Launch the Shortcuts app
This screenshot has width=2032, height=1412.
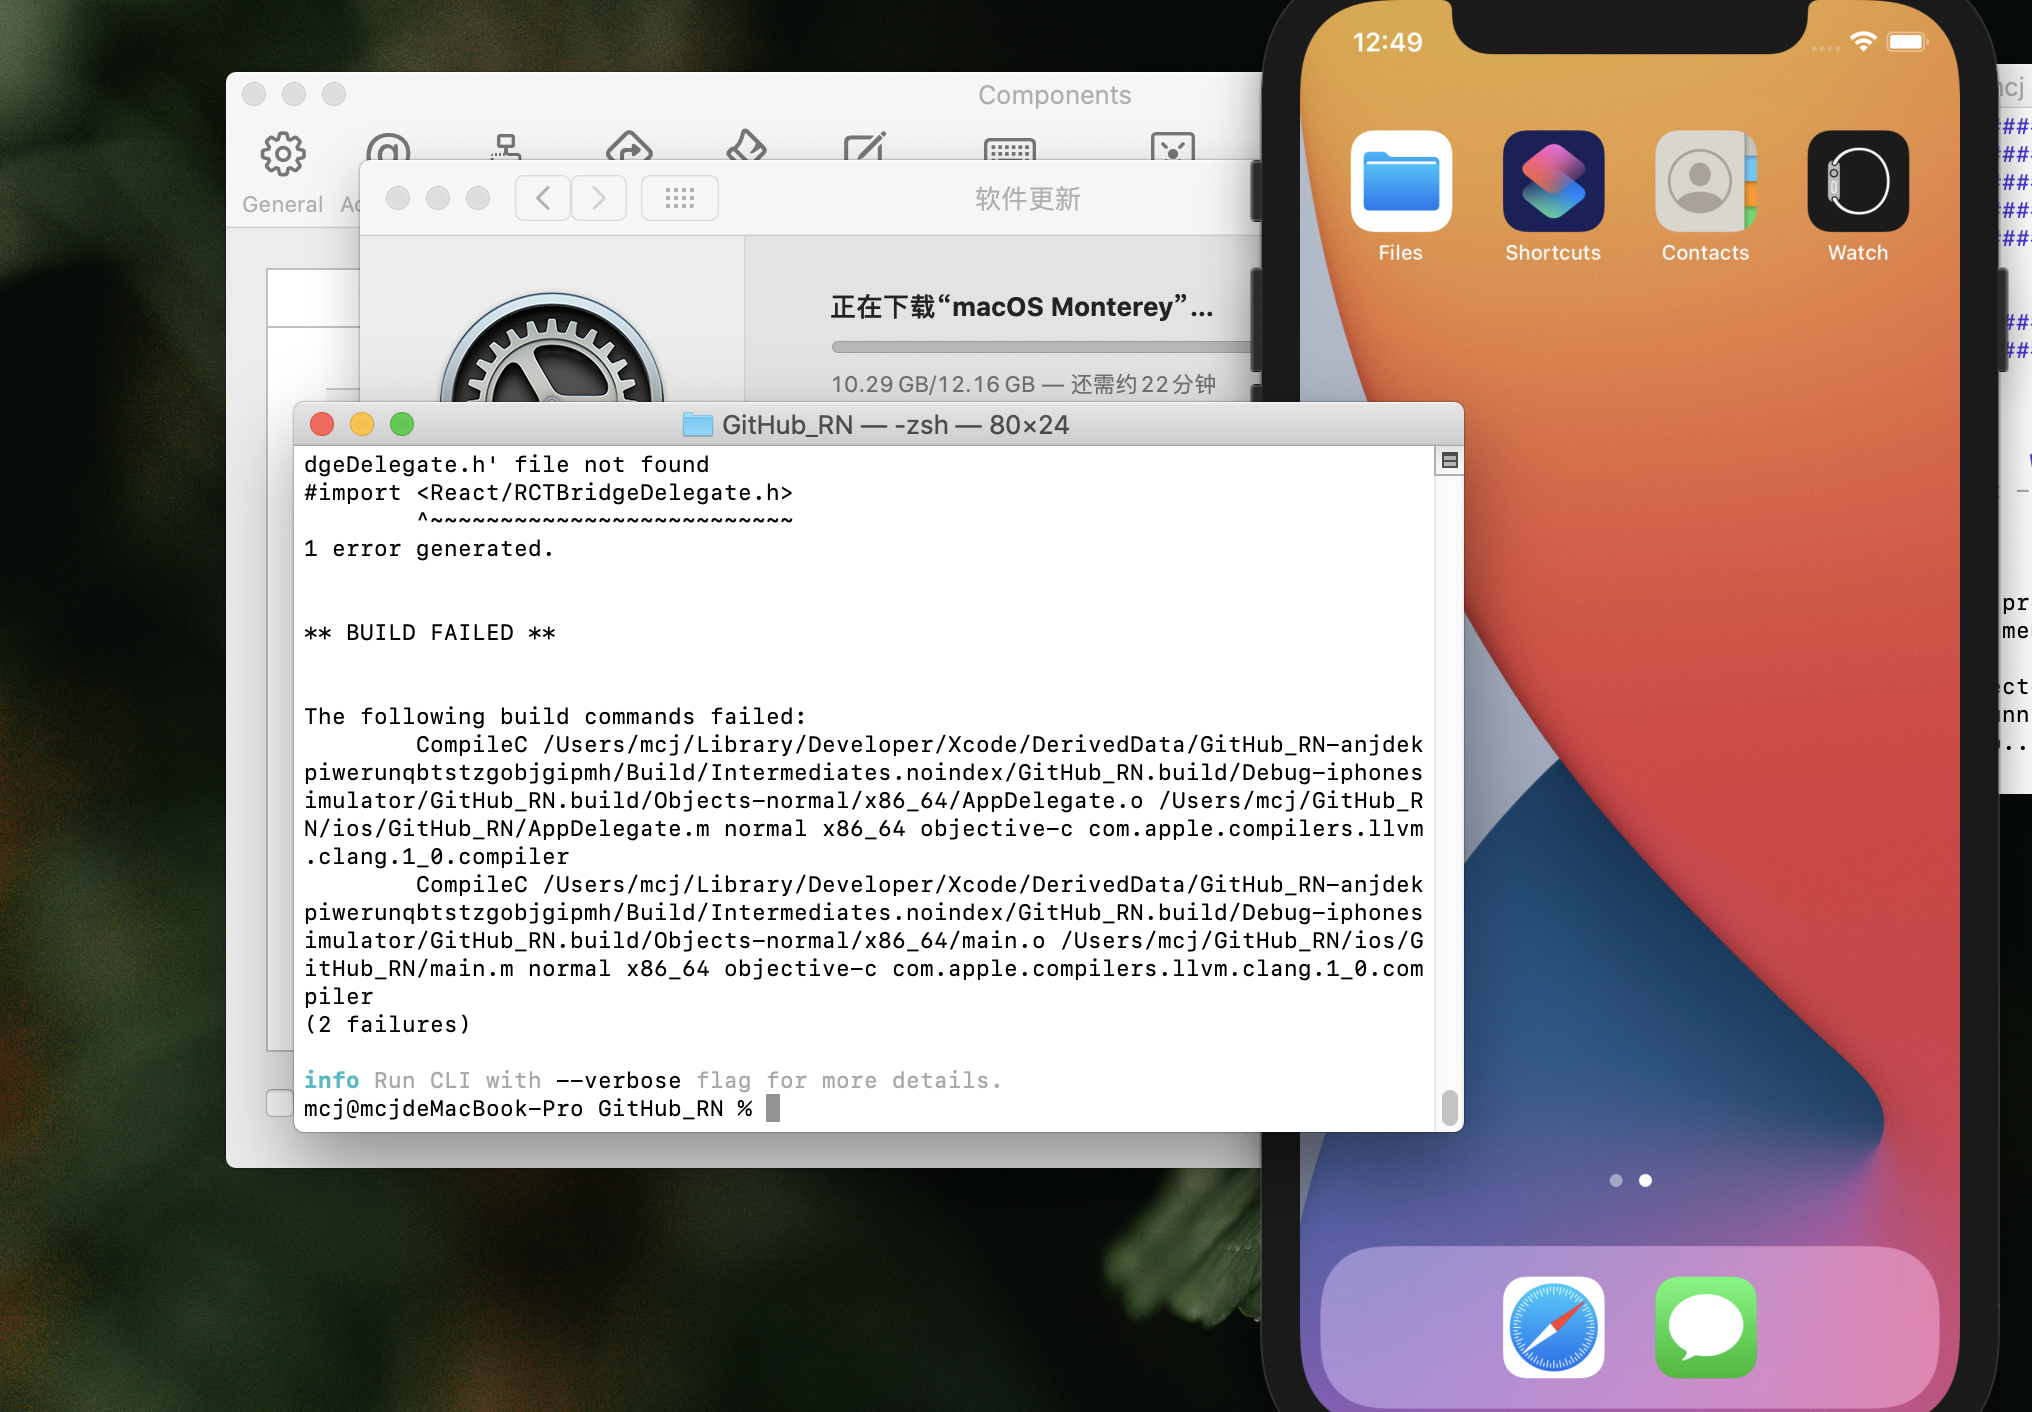[1553, 182]
